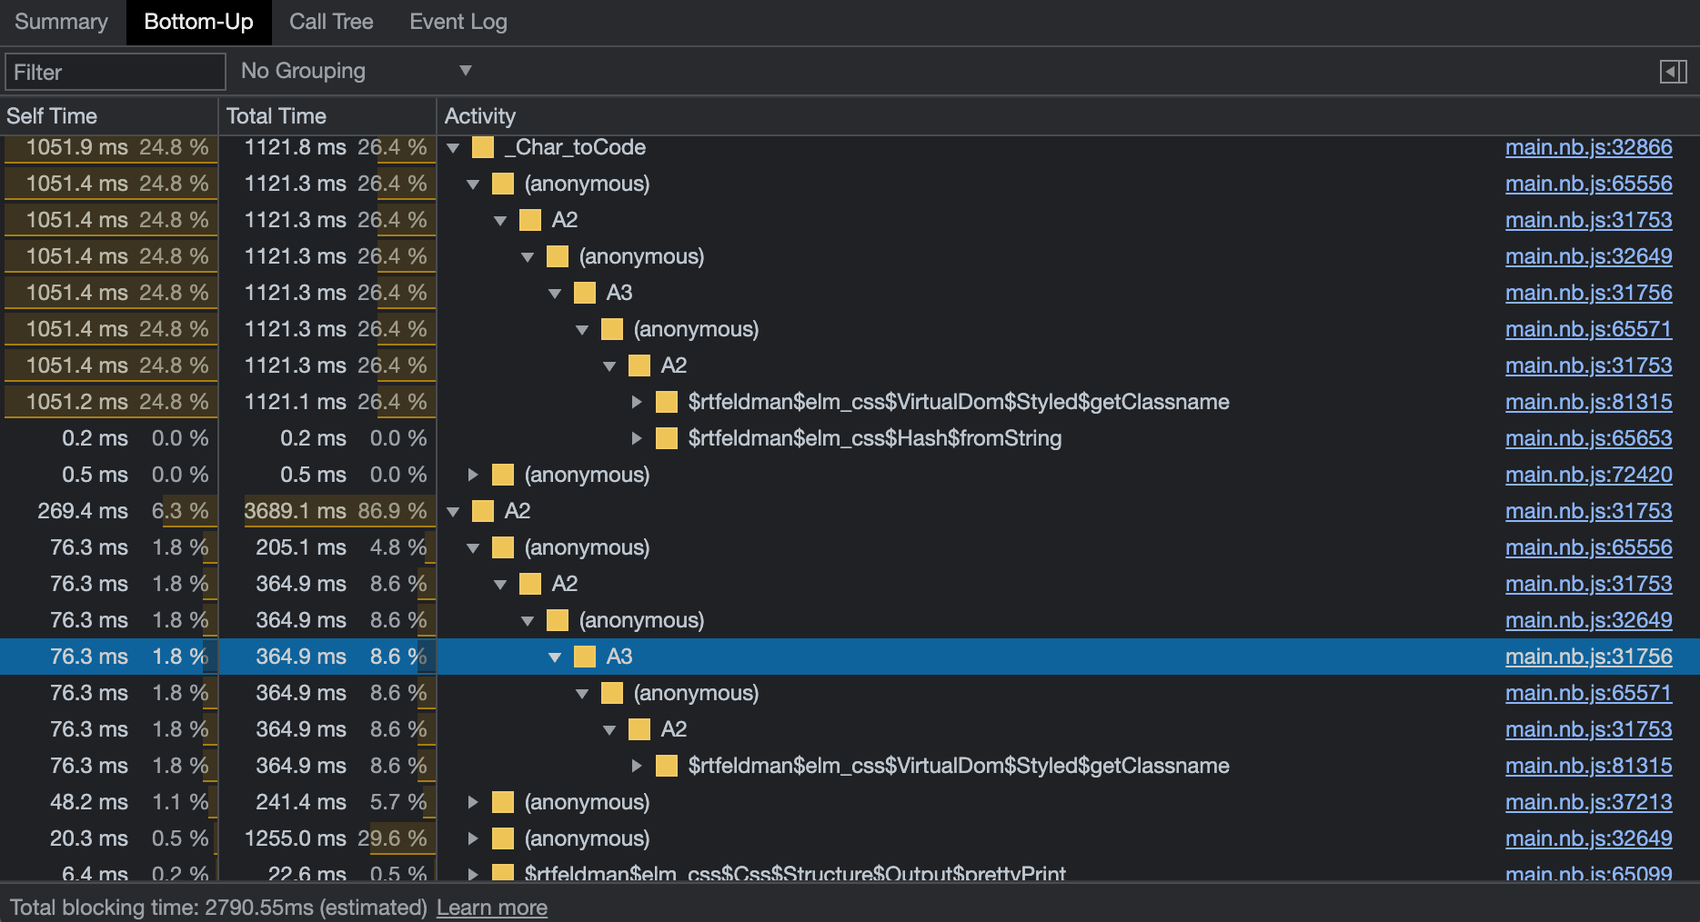This screenshot has height=922, width=1700.
Task: Expand (anonymous) row linked to main.nb.js:72420
Action: click(473, 475)
